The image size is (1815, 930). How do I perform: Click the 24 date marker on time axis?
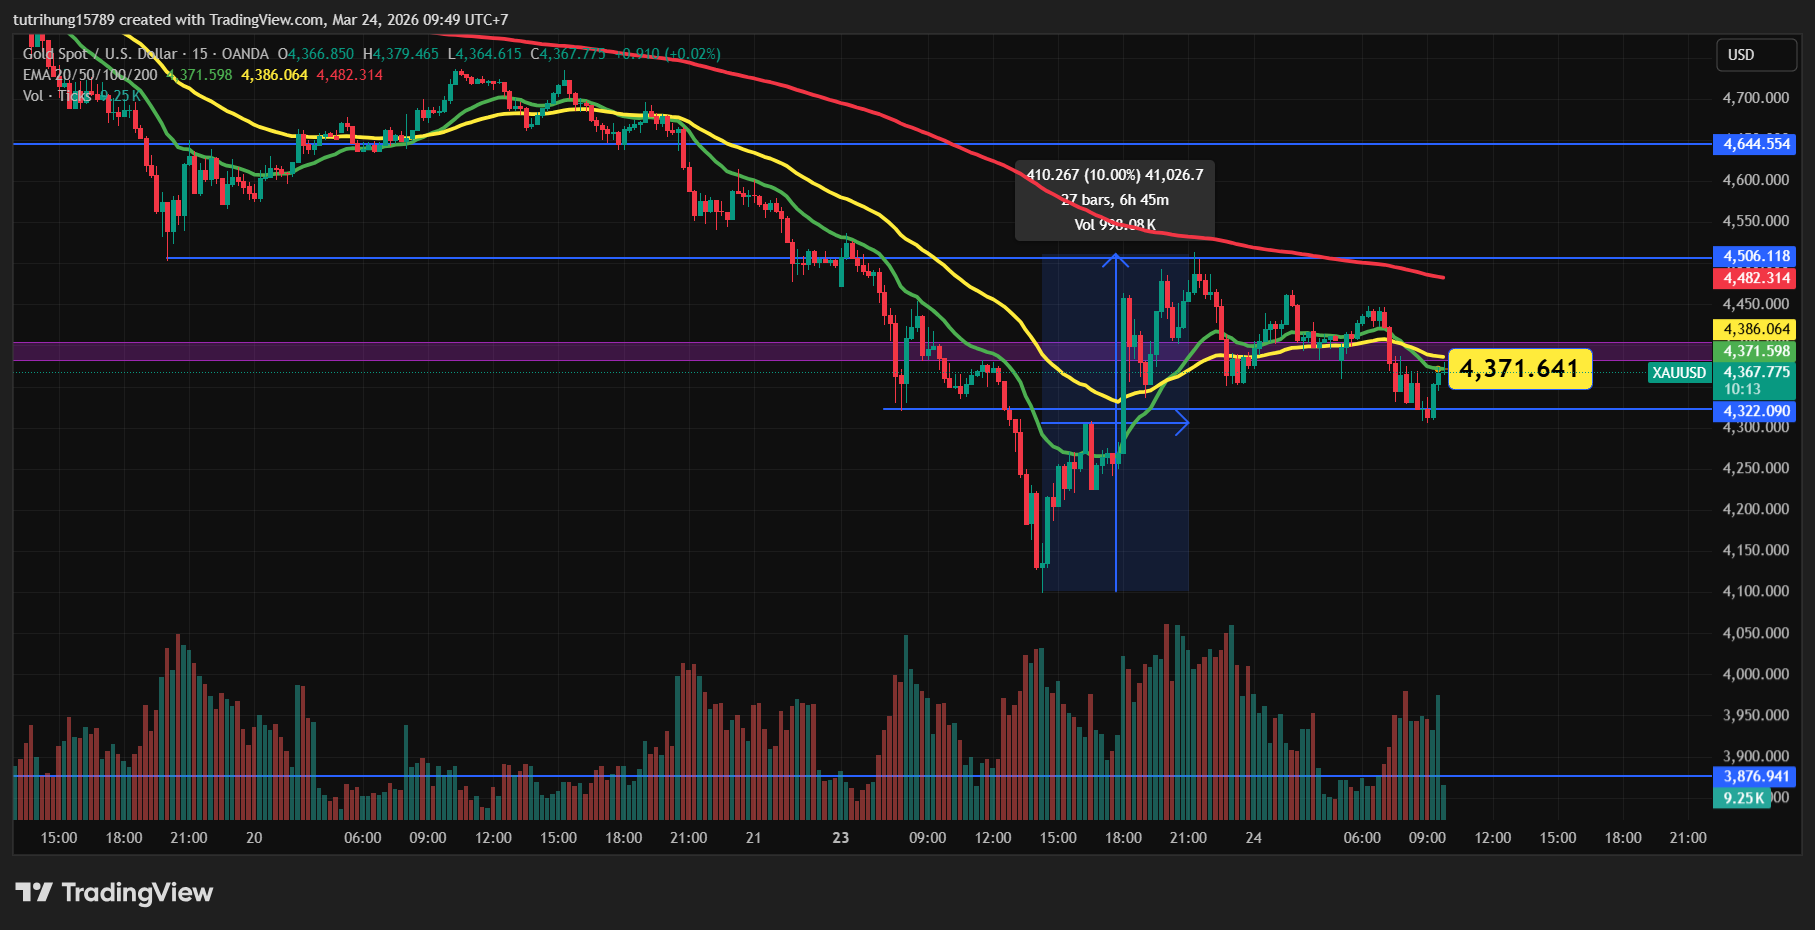(1253, 838)
